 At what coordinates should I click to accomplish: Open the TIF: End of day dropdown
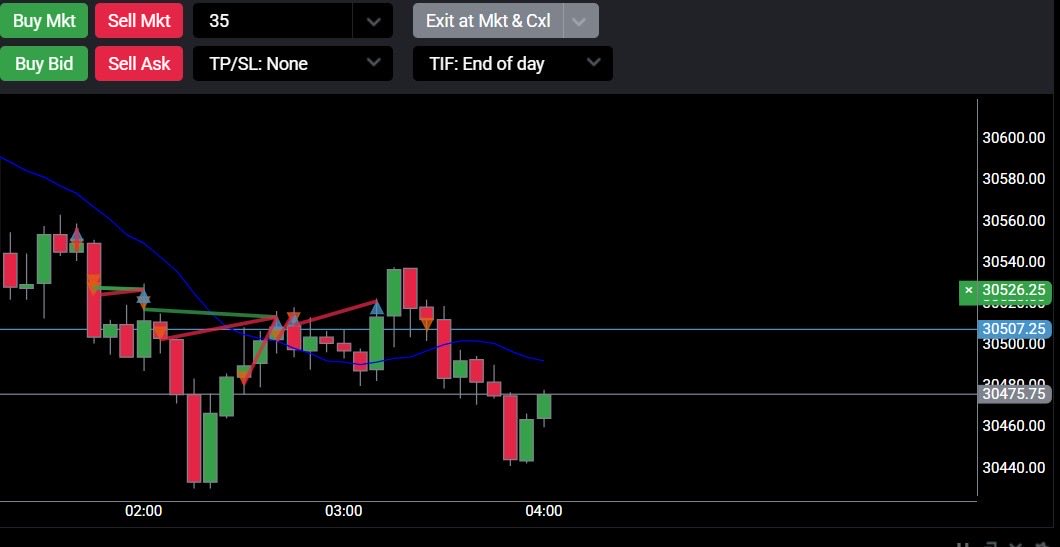point(512,64)
